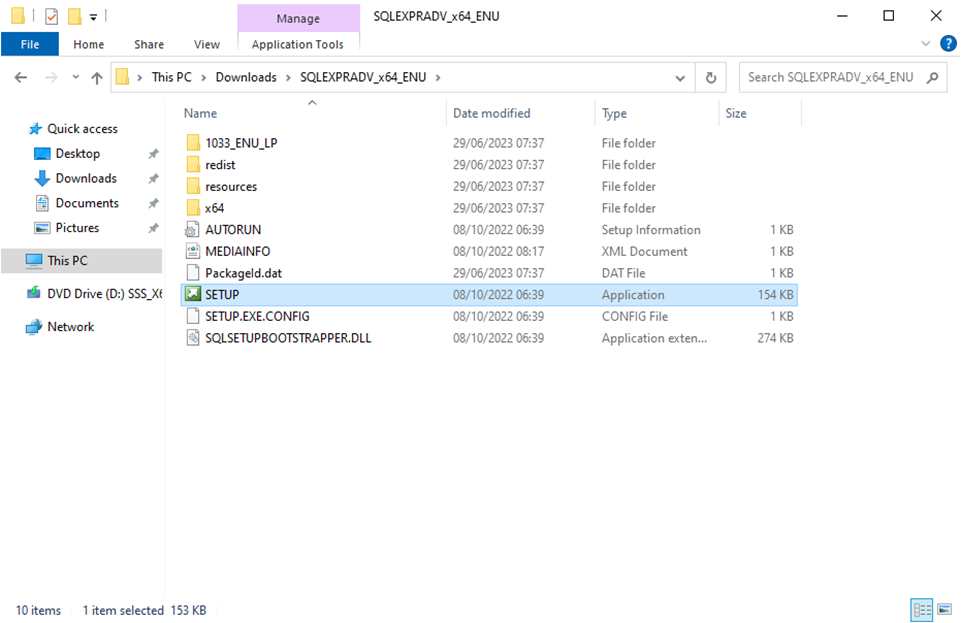961x623 pixels.
Task: Click the This PC monitor icon
Action: point(34,260)
